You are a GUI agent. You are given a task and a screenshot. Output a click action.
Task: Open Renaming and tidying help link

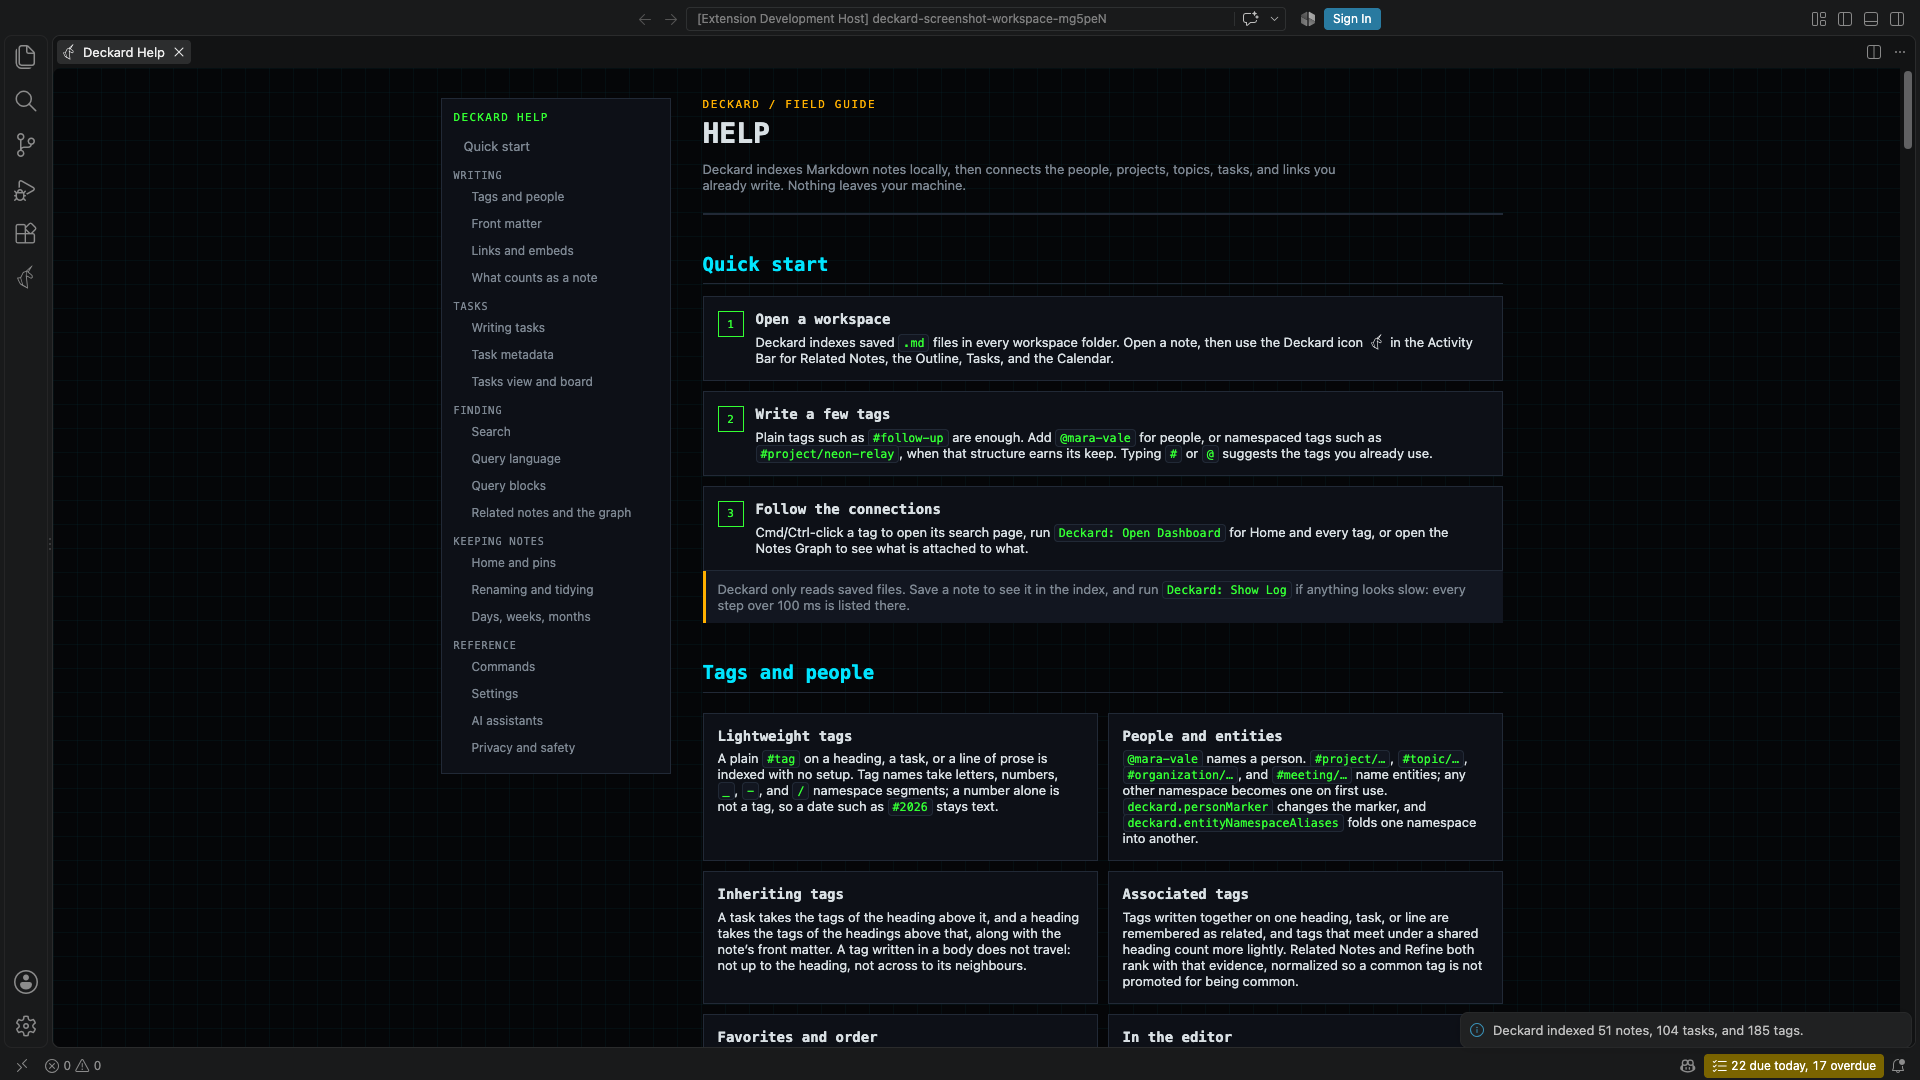pos(532,590)
